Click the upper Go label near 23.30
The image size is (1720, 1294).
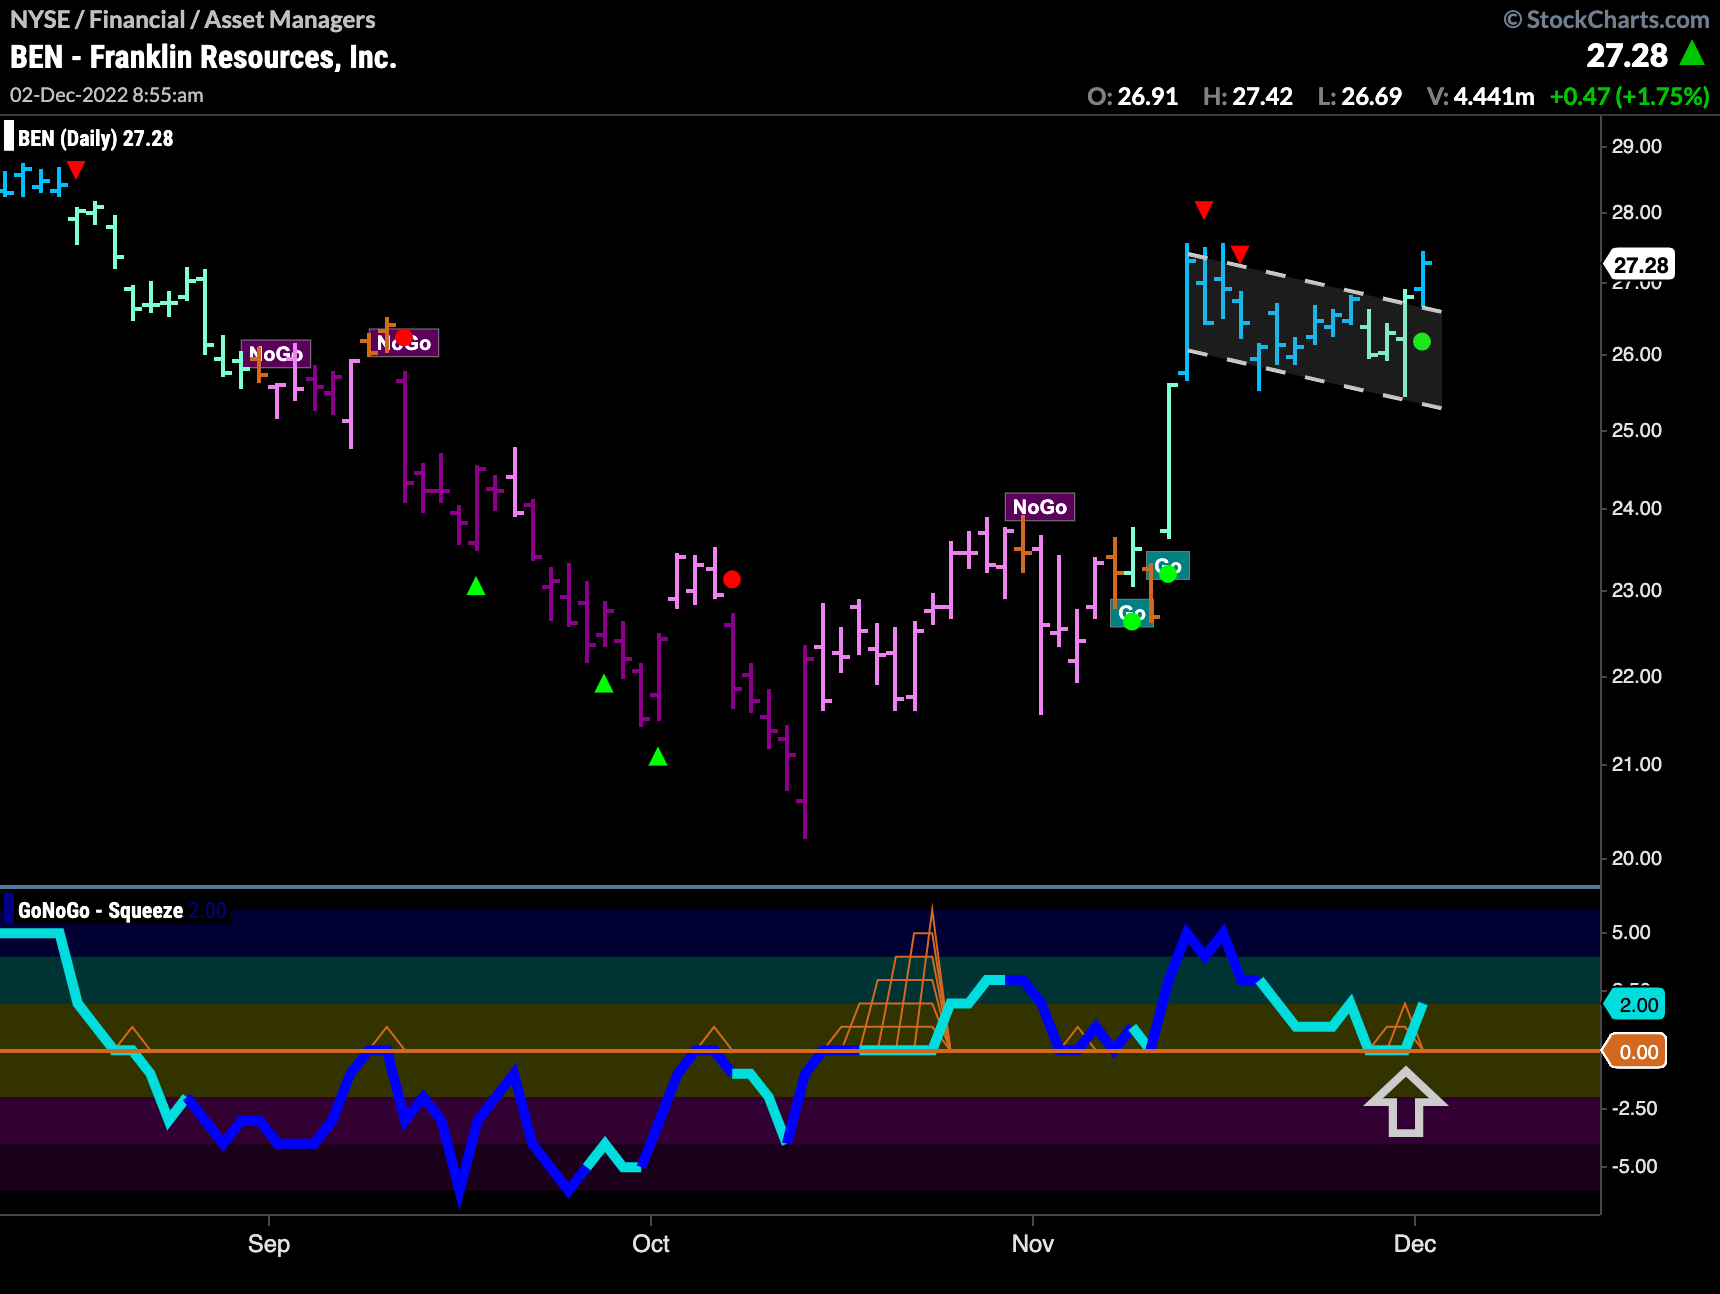pyautogui.click(x=1168, y=566)
